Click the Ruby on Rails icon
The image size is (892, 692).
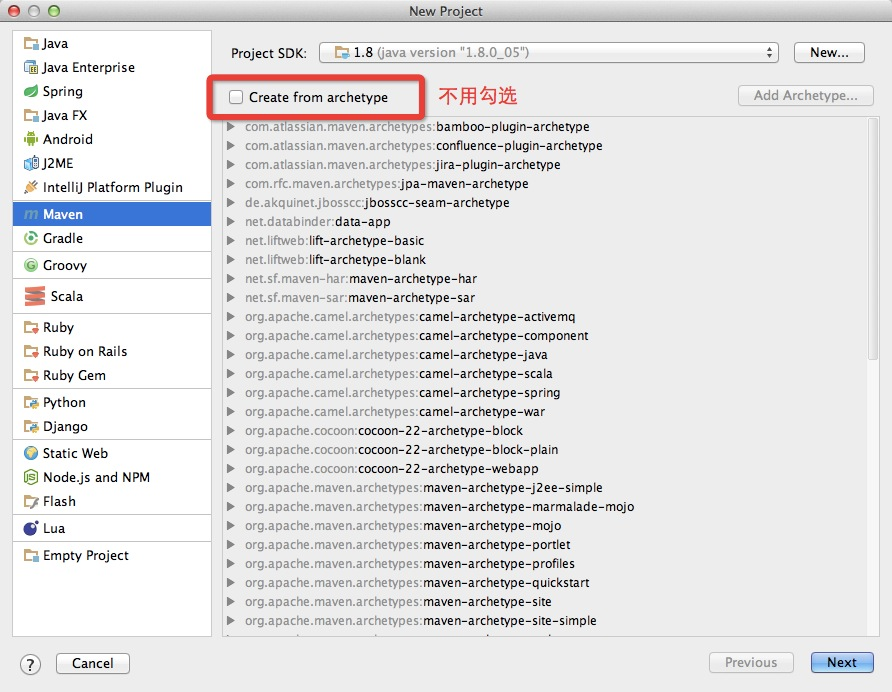click(31, 351)
